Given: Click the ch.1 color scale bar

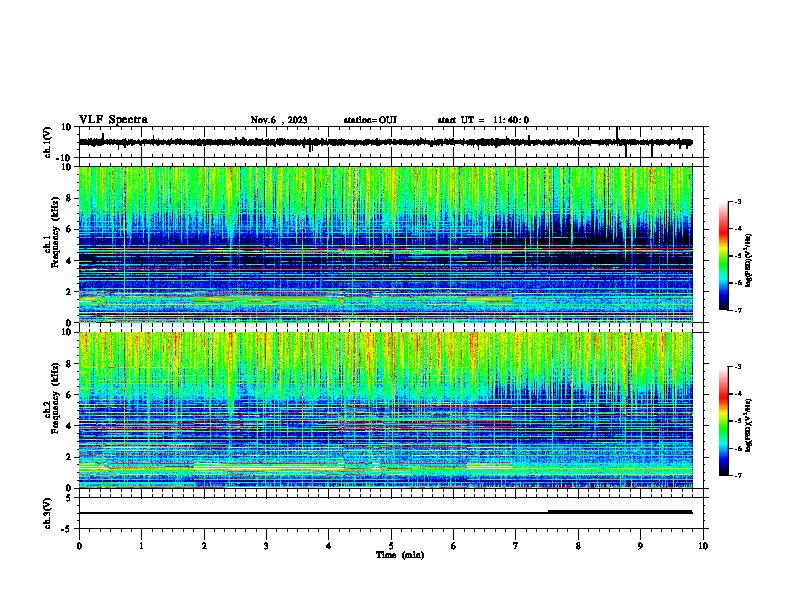Looking at the screenshot, I should (723, 256).
